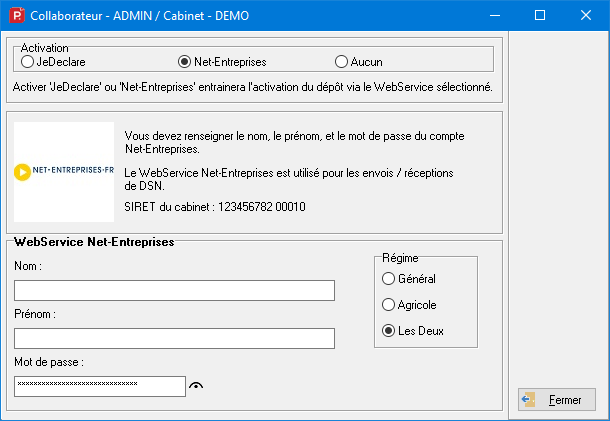Select the Général régime

click(389, 279)
